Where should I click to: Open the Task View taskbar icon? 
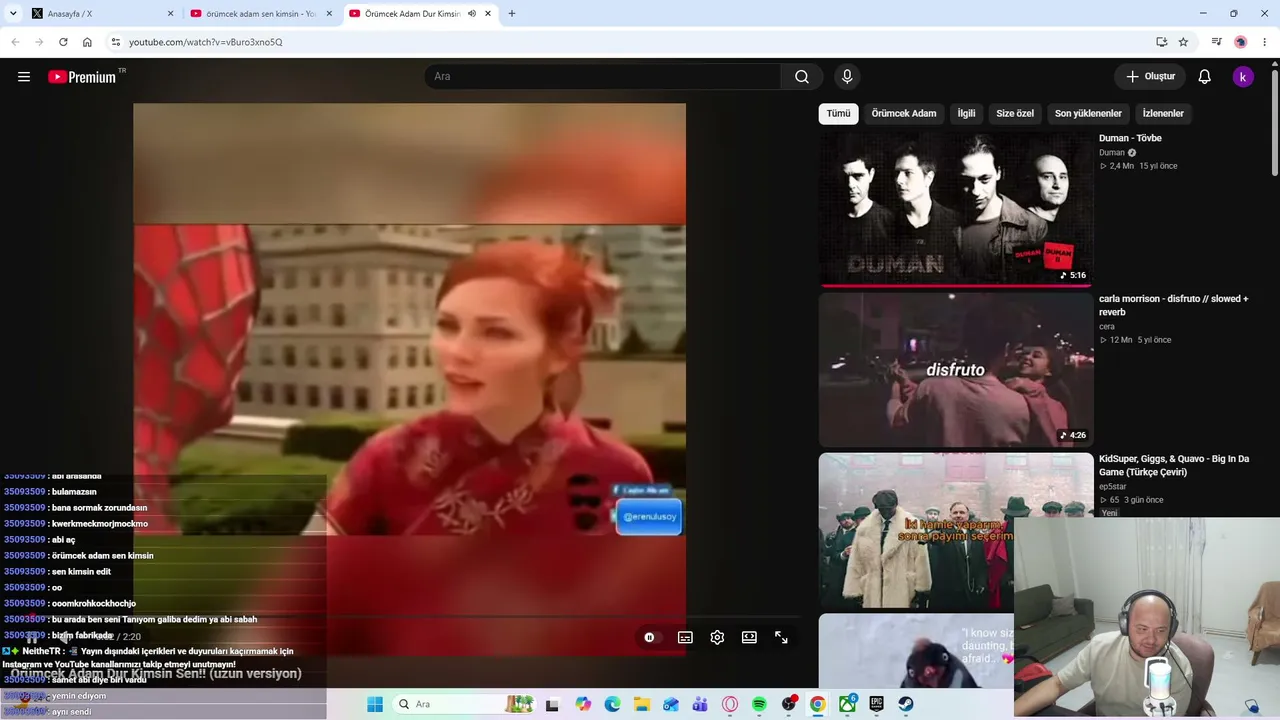pyautogui.click(x=552, y=704)
